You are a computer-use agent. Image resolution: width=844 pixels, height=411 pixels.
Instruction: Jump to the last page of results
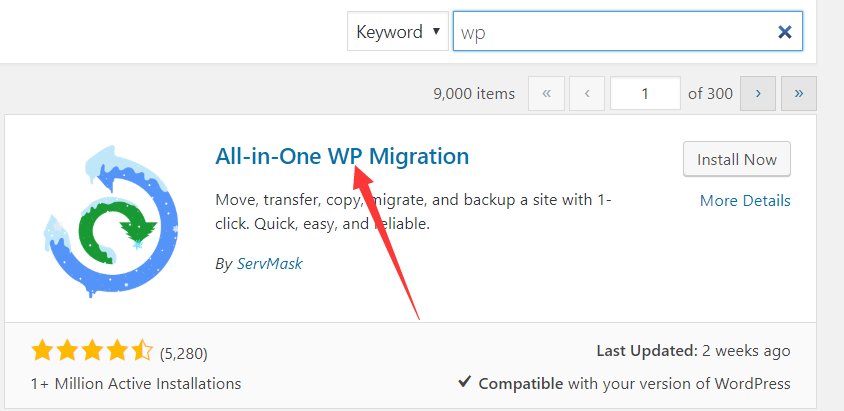pos(798,93)
